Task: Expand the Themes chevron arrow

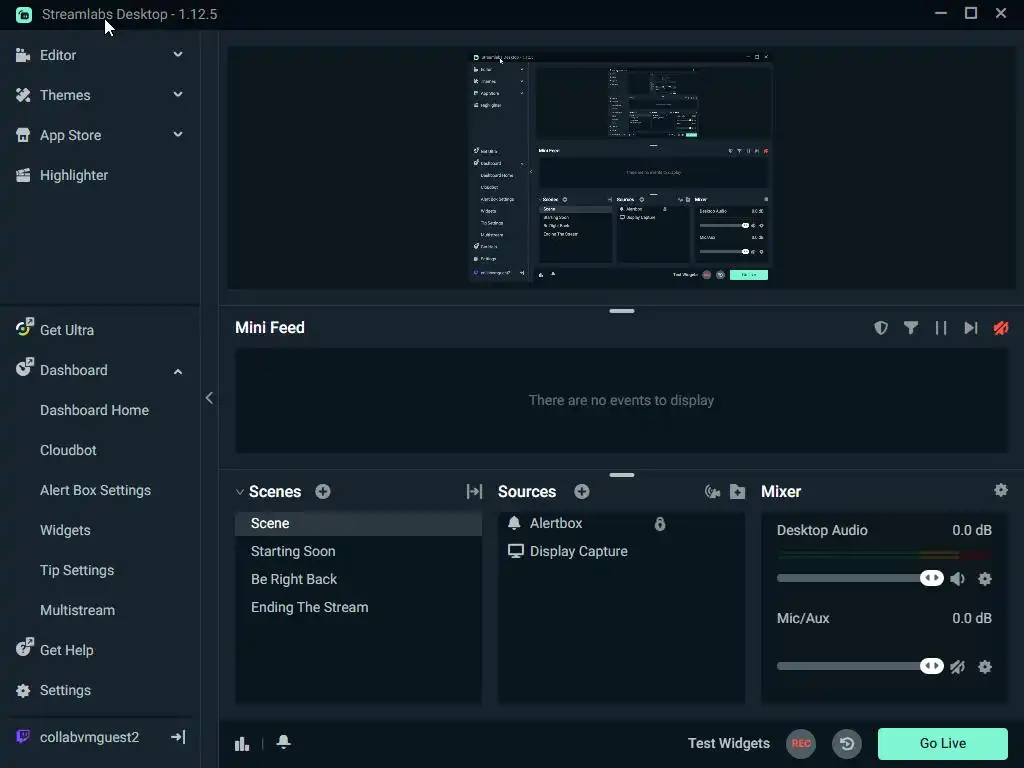Action: (178, 95)
